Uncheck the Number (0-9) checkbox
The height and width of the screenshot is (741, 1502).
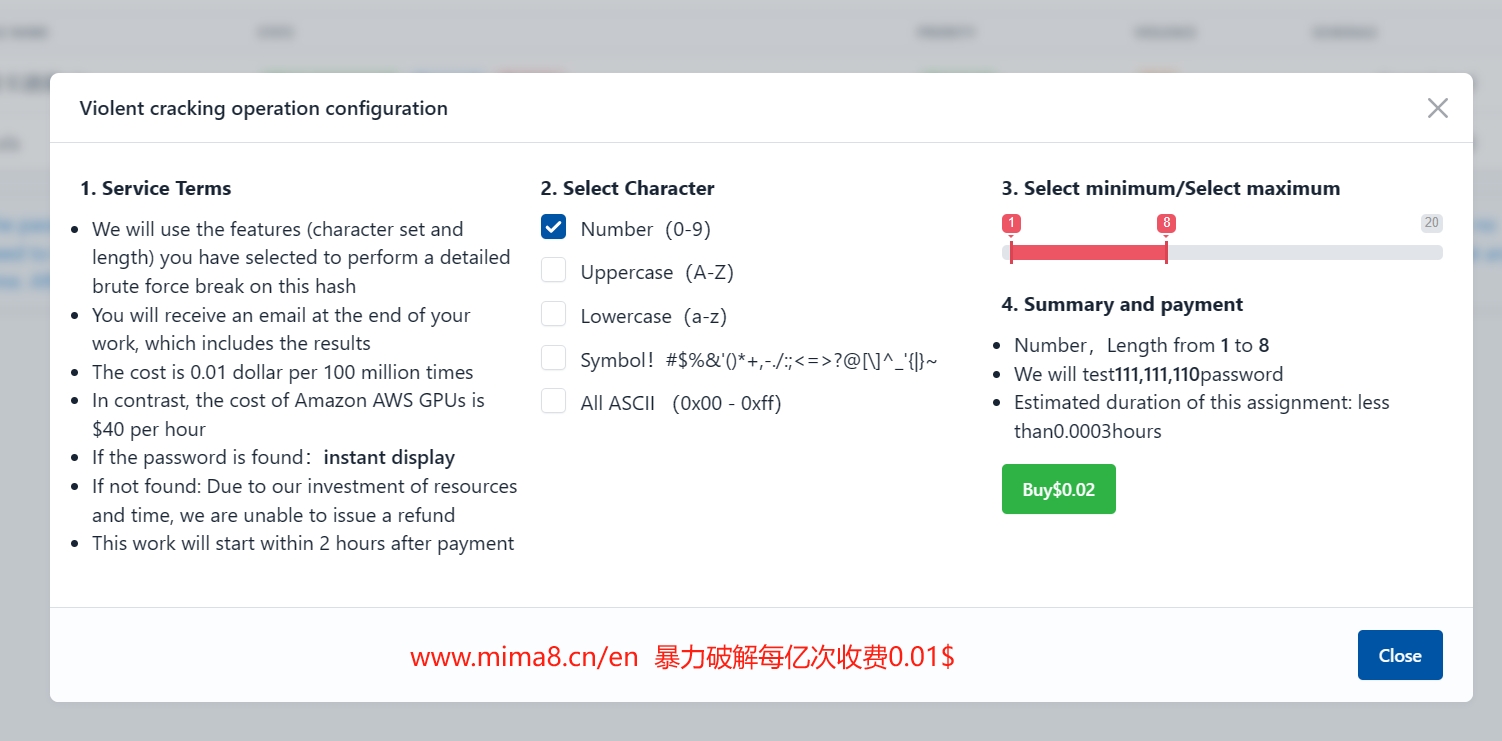(554, 228)
